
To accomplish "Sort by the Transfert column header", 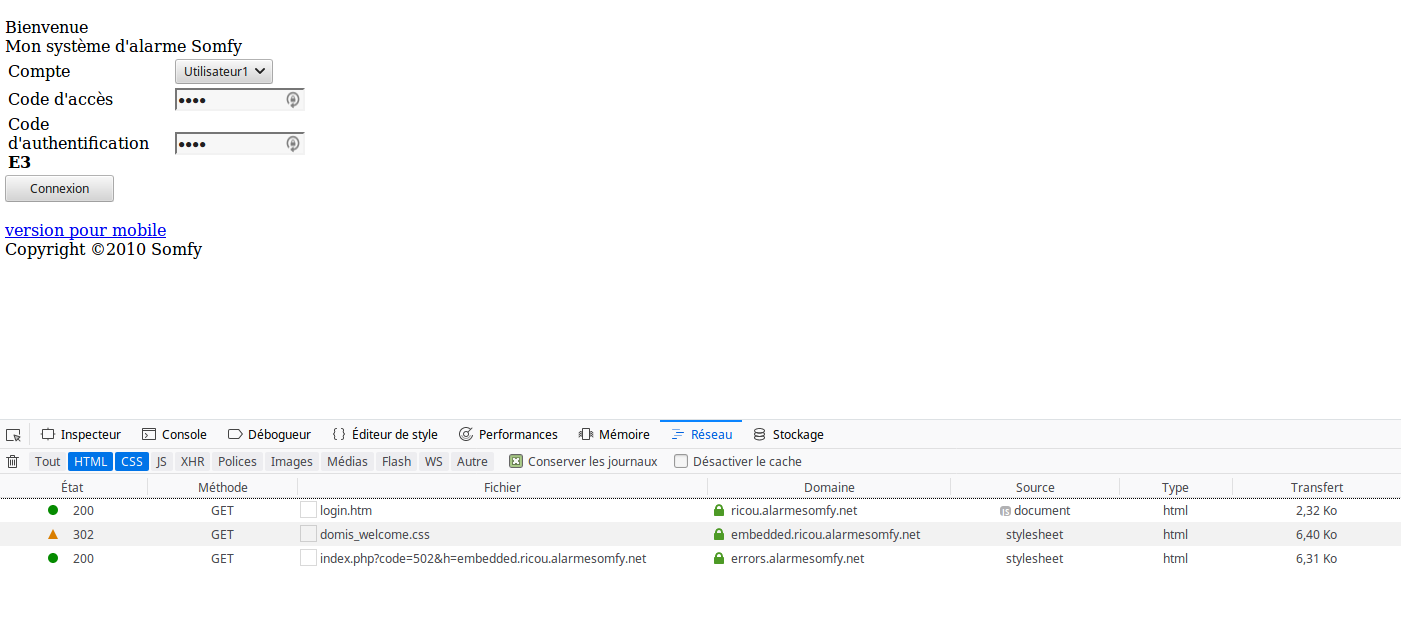I will click(1316, 487).
